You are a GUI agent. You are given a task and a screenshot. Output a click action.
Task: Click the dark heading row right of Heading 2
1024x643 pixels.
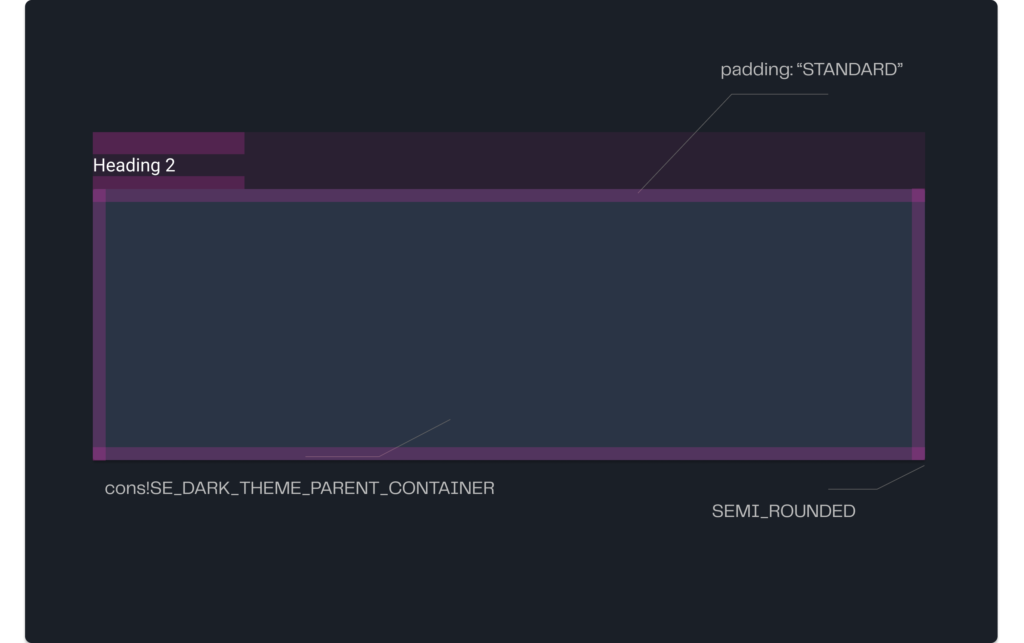click(584, 160)
